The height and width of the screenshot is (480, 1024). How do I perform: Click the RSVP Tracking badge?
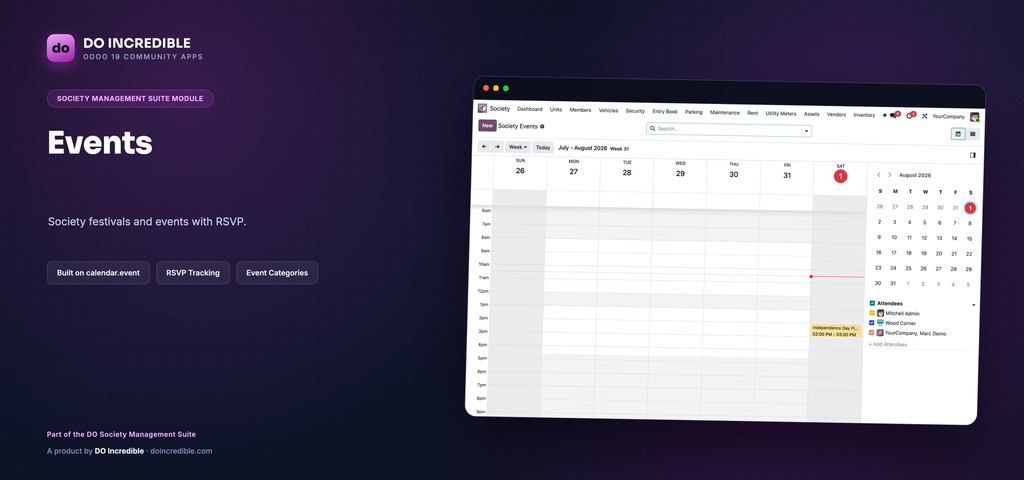pos(193,273)
